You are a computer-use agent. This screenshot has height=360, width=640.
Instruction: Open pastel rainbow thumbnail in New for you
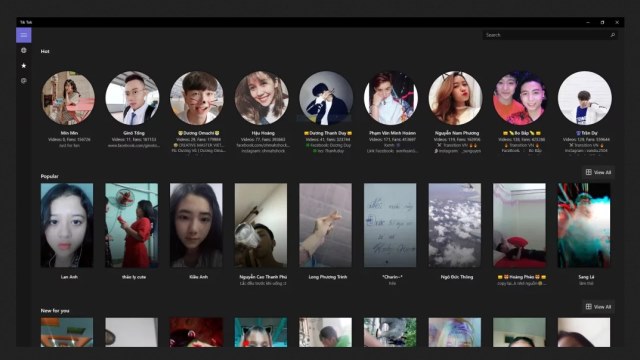click(x=455, y=332)
